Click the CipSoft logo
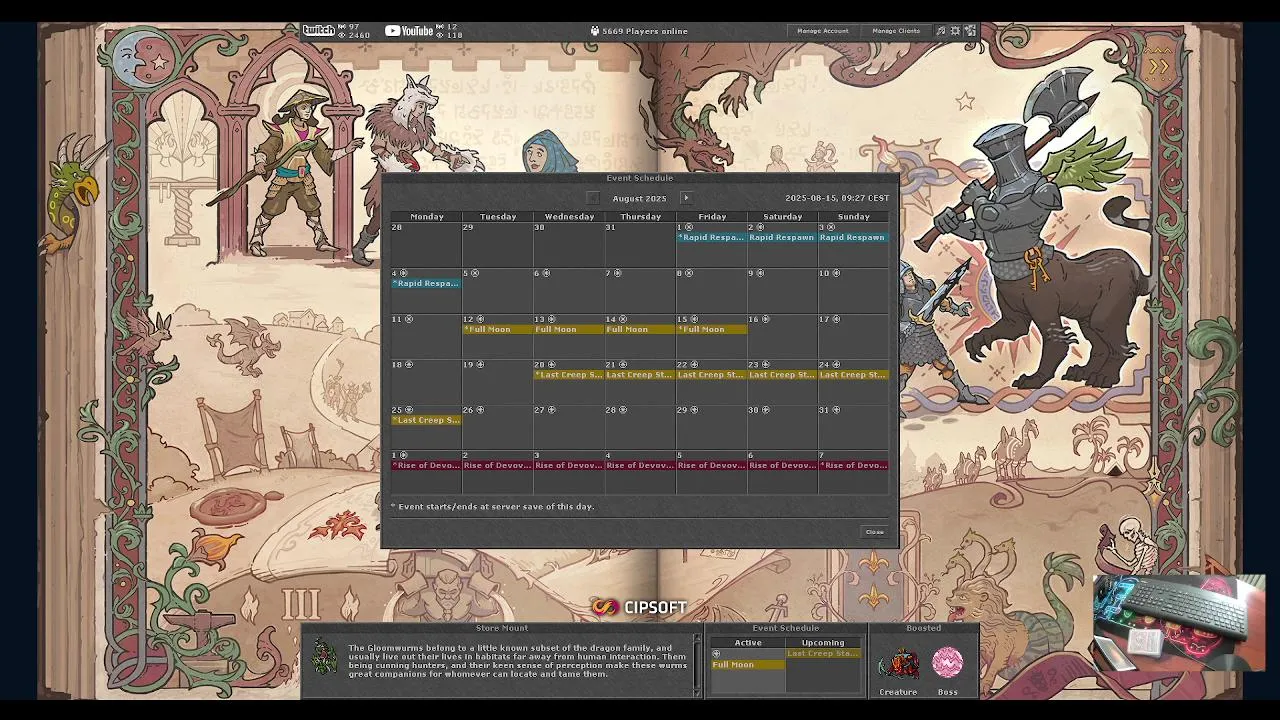Image resolution: width=1280 pixels, height=720 pixels. [639, 607]
